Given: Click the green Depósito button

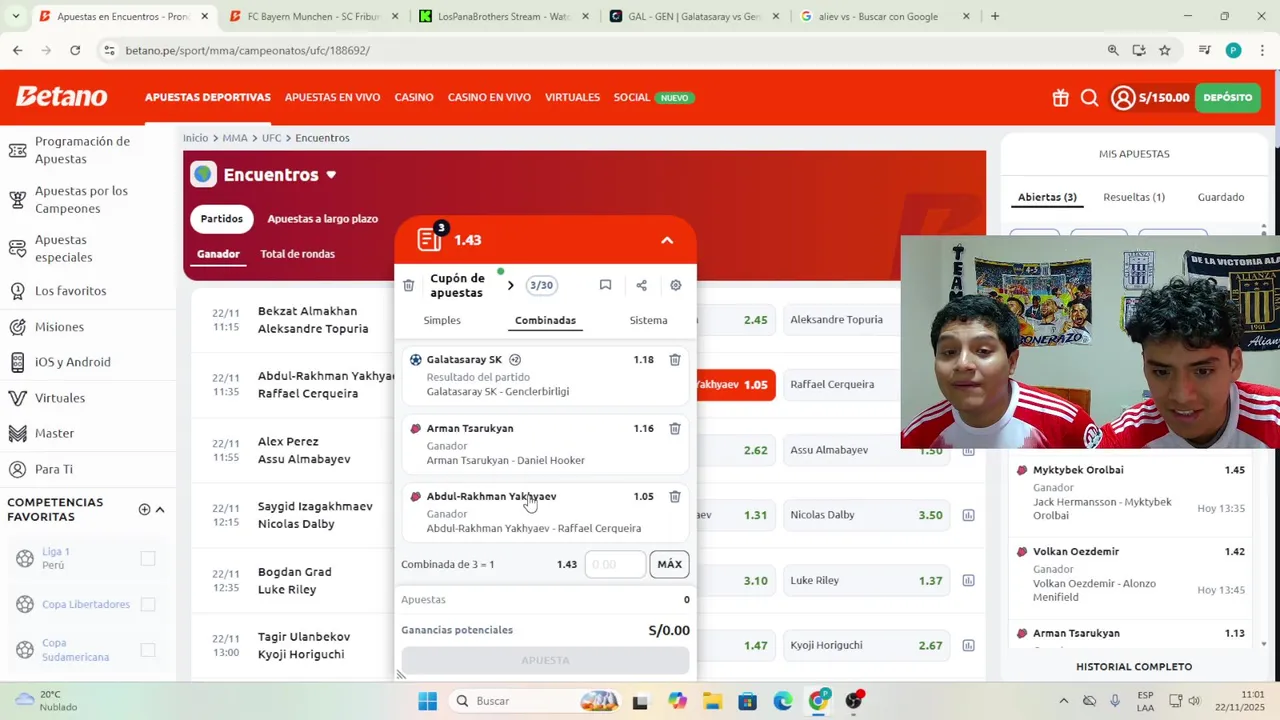Looking at the screenshot, I should [1228, 97].
